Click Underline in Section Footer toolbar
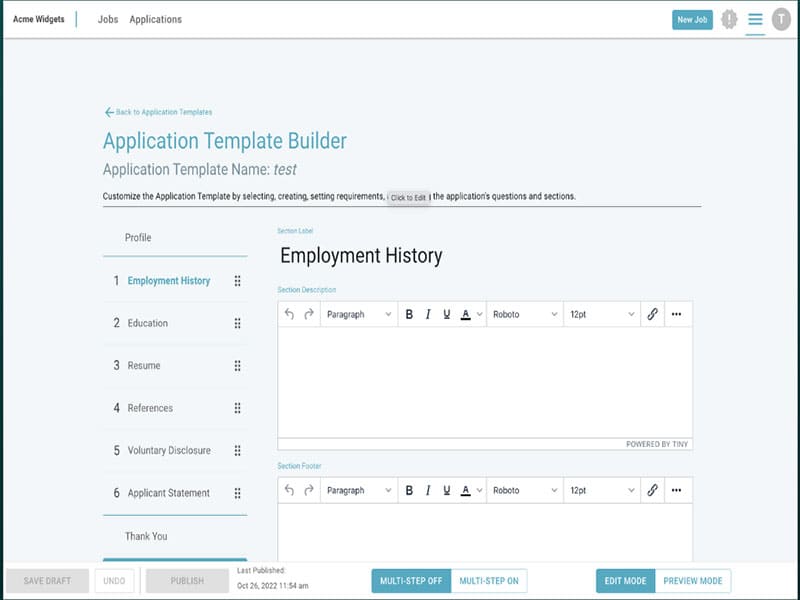This screenshot has height=600, width=800. coord(446,490)
